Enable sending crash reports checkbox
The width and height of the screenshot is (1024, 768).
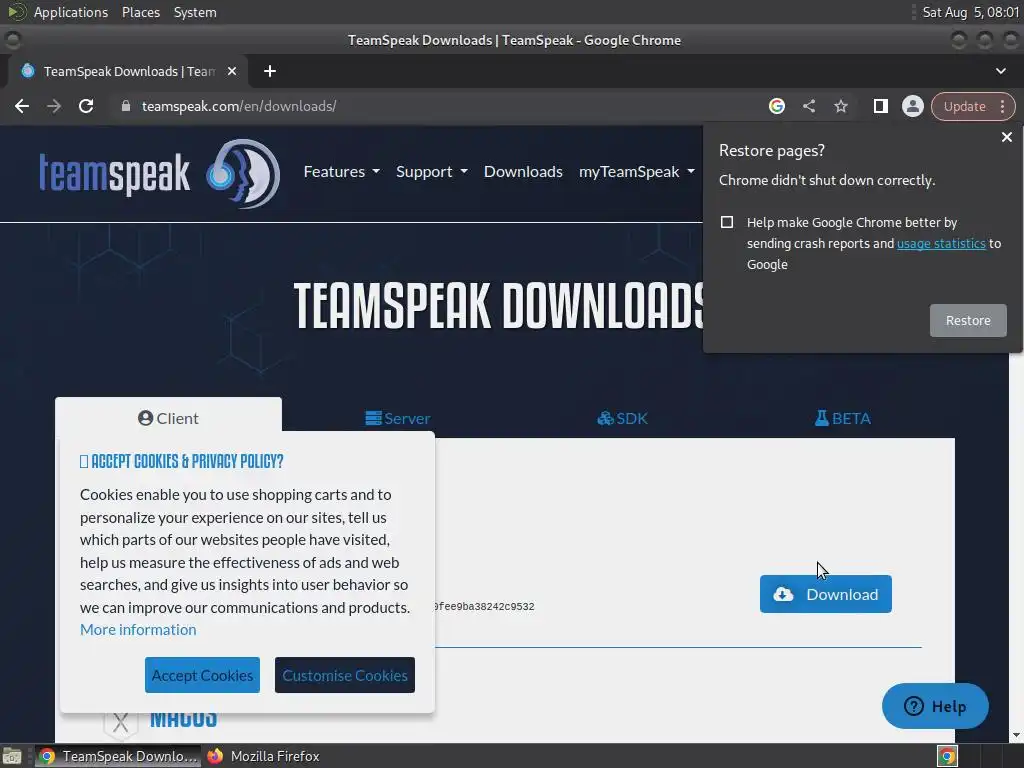point(727,222)
